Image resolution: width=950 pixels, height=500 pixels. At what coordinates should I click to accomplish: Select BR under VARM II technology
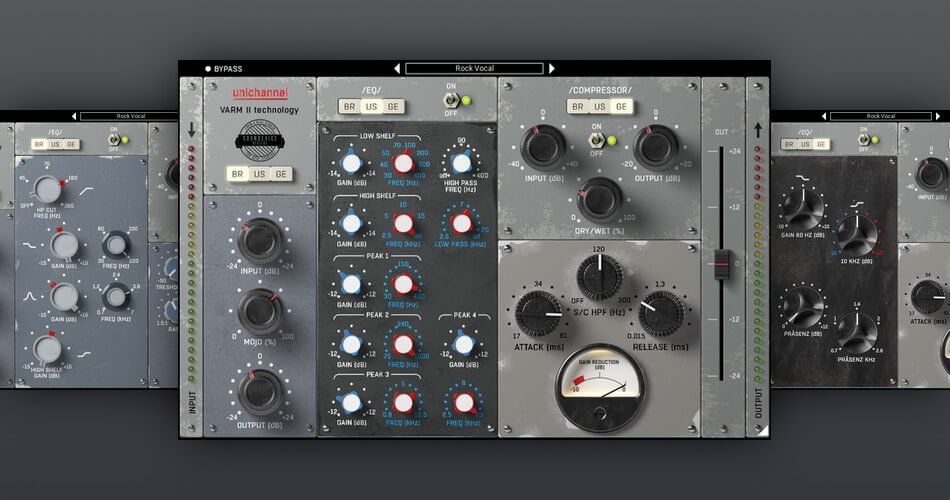[238, 174]
